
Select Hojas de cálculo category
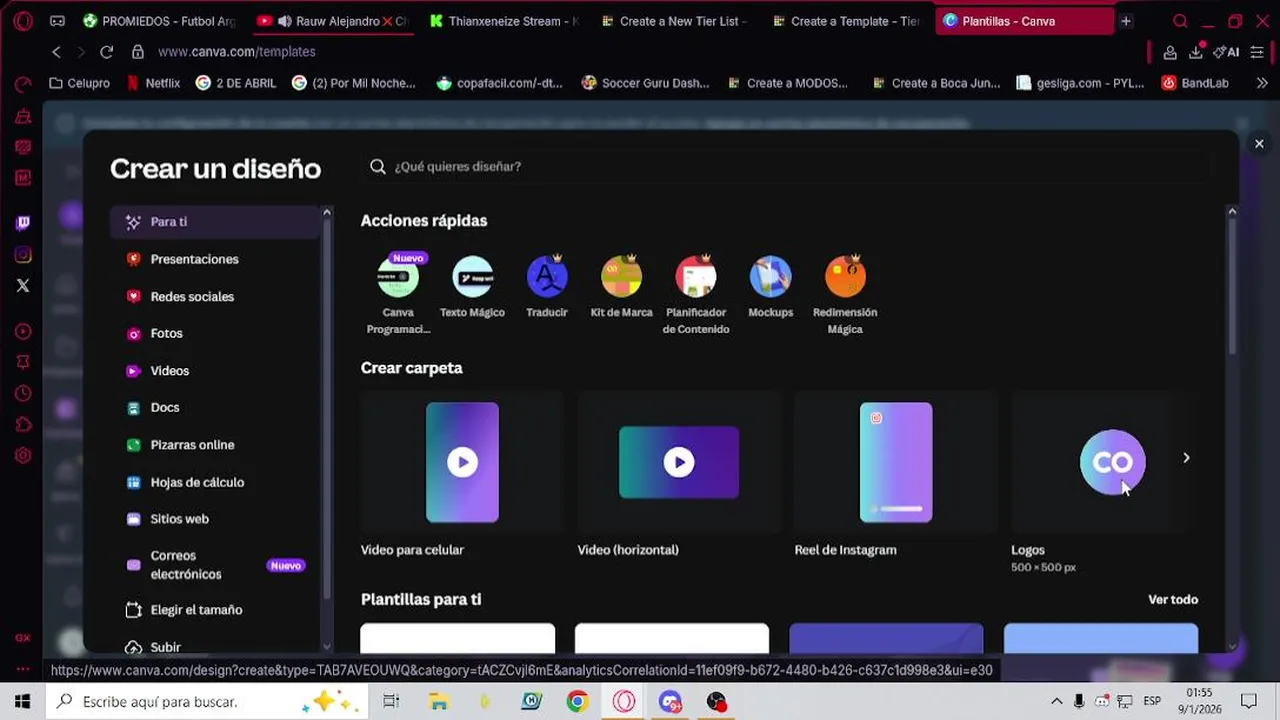coord(214,482)
